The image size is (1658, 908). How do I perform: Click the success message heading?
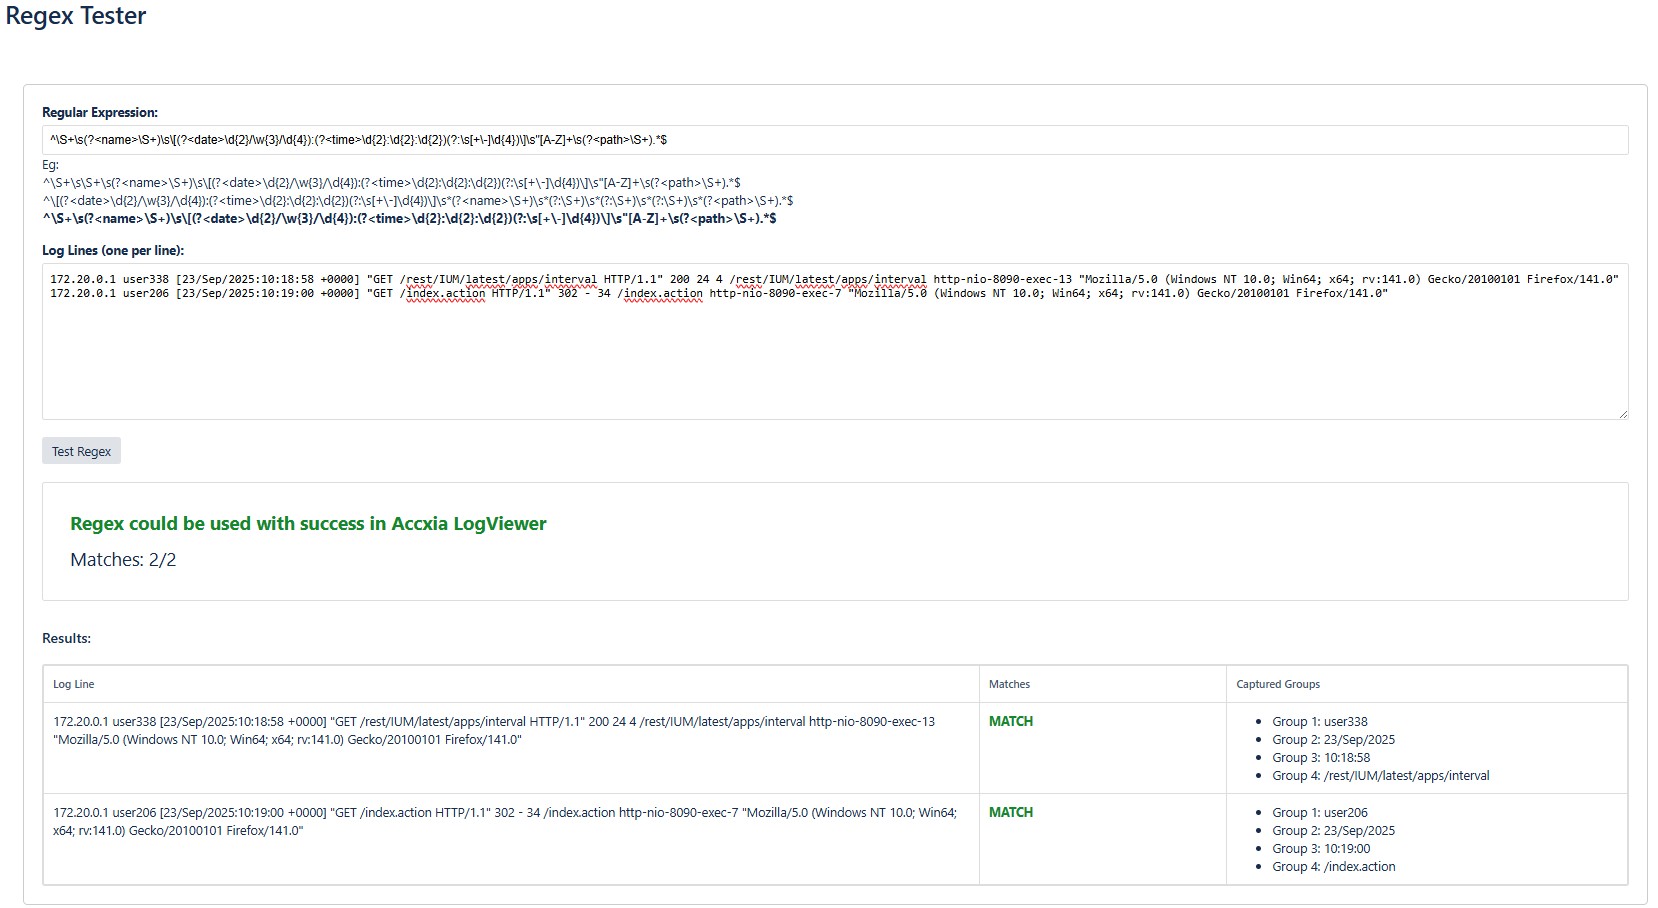[x=306, y=523]
